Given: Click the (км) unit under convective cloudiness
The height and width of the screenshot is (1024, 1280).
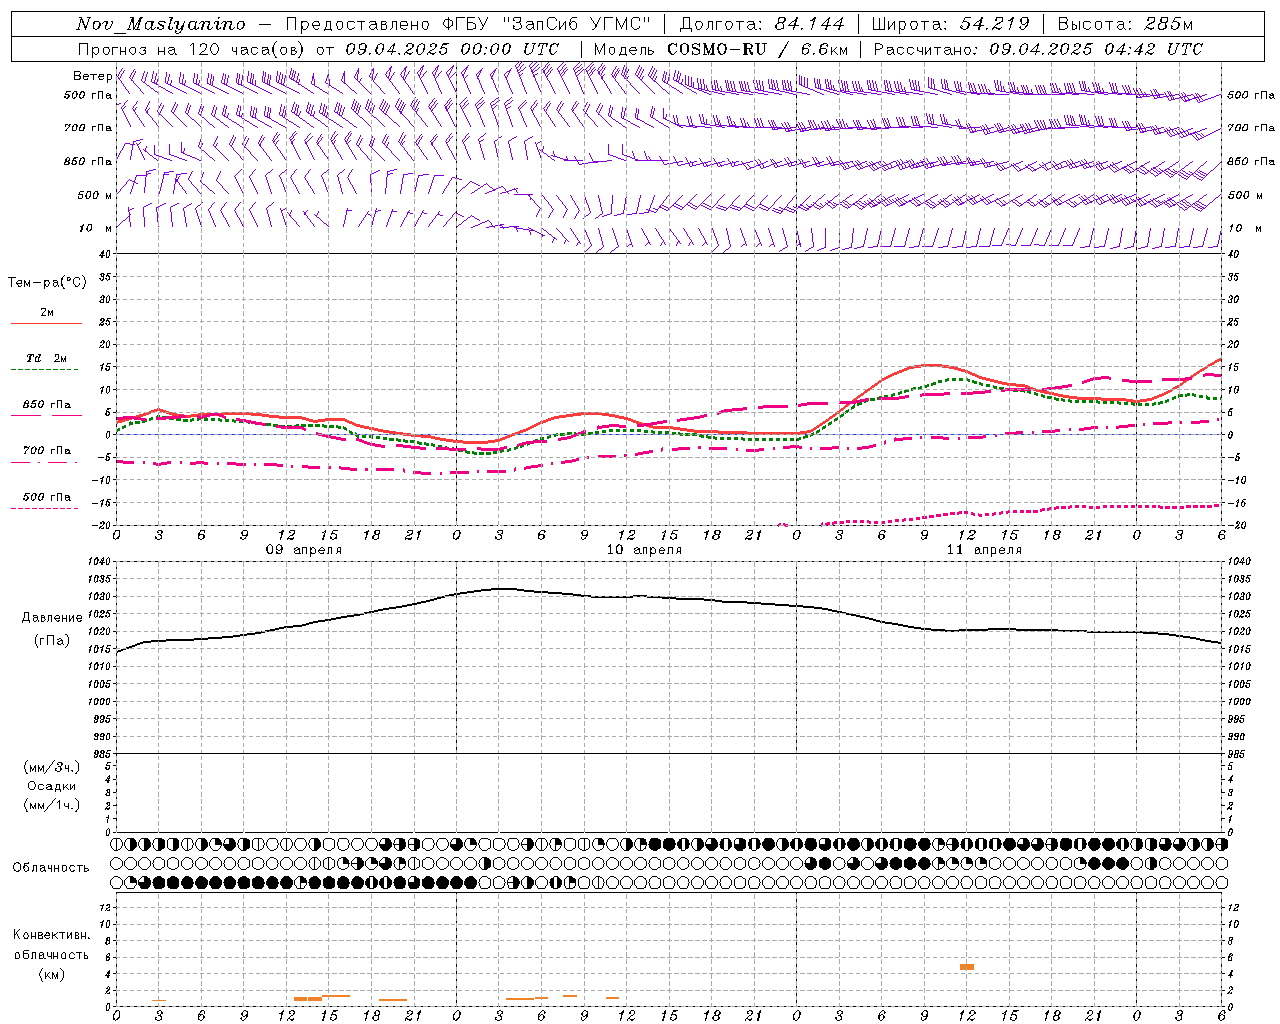Looking at the screenshot, I should [x=52, y=974].
